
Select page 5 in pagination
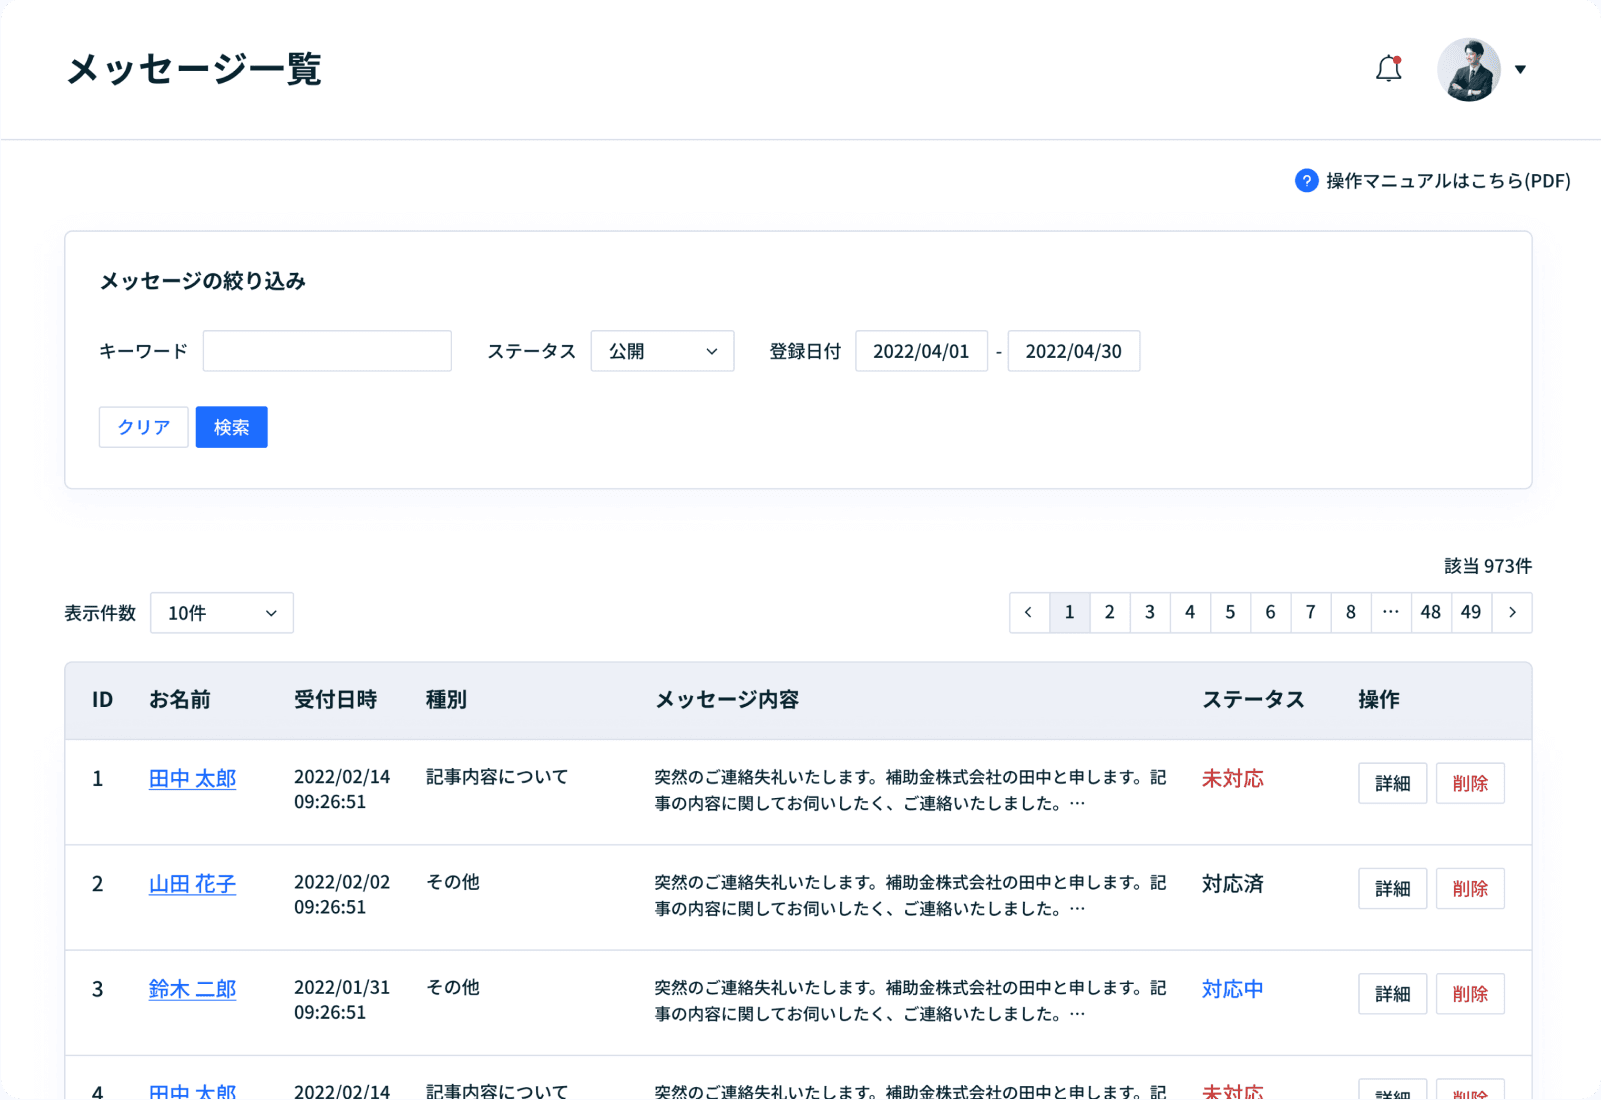point(1230,612)
